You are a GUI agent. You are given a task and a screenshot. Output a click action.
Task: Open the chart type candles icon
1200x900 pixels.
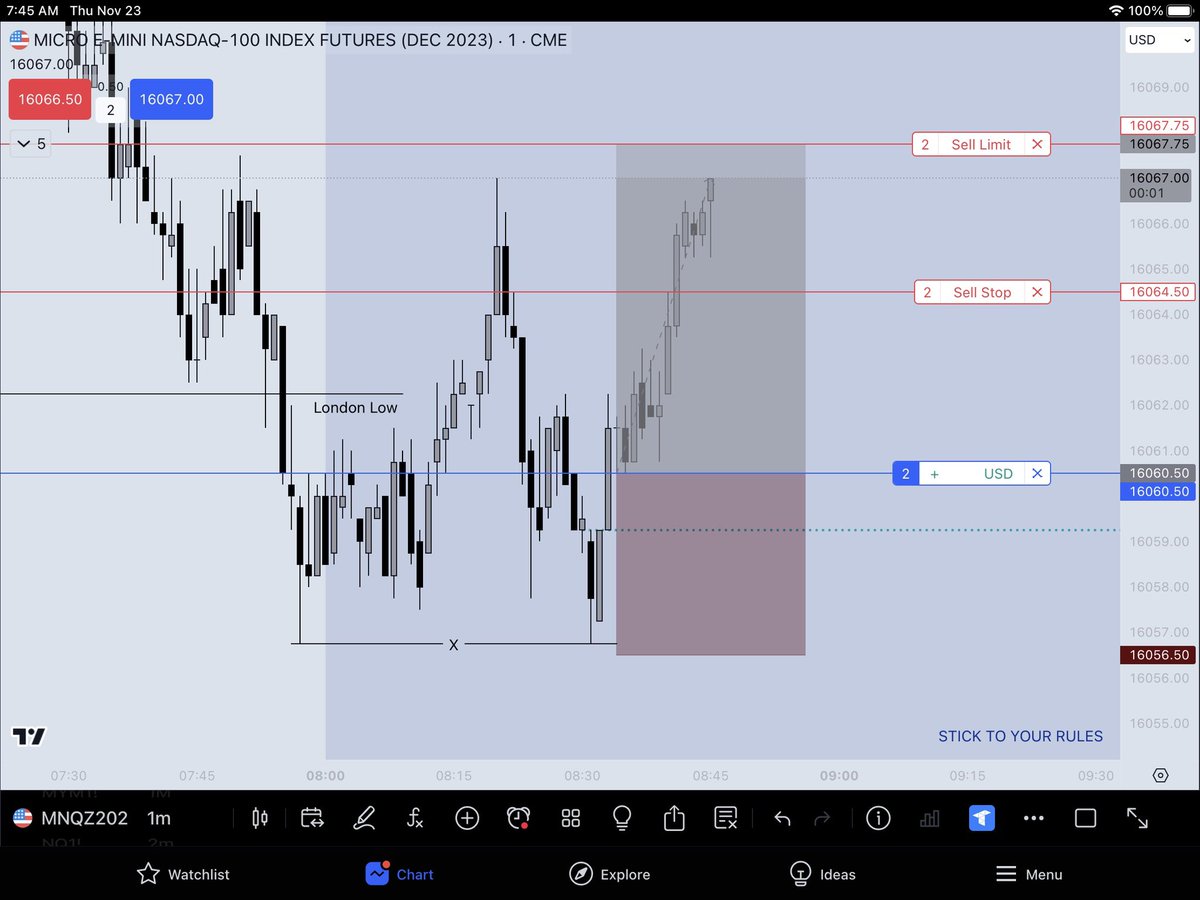260,818
